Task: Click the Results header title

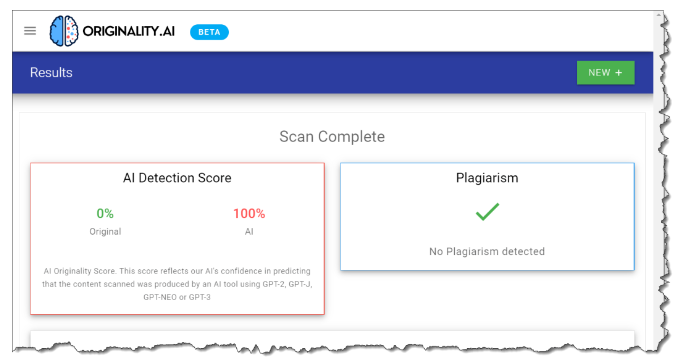Action: (x=51, y=73)
